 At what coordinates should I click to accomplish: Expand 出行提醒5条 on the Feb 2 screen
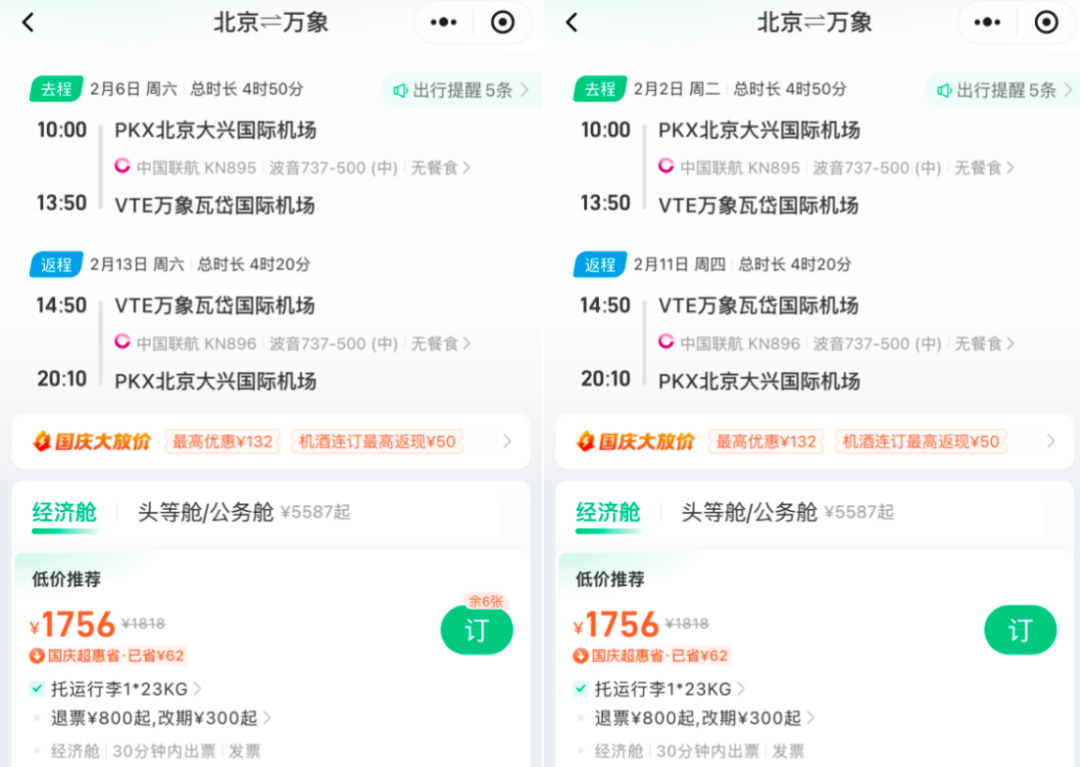1004,90
